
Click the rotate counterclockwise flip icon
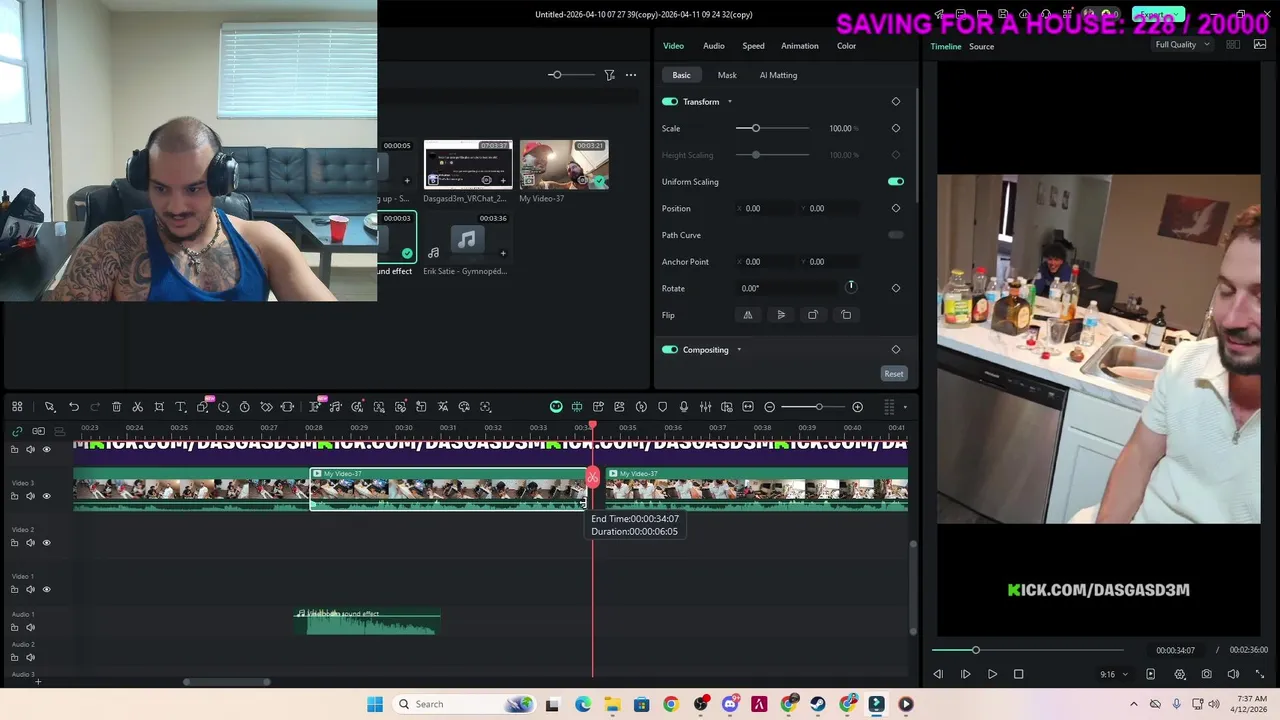(x=846, y=315)
